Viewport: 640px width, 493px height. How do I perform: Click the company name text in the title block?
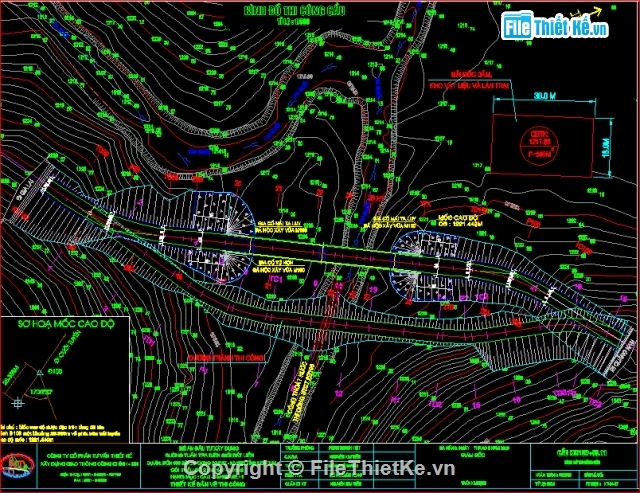pos(89,460)
